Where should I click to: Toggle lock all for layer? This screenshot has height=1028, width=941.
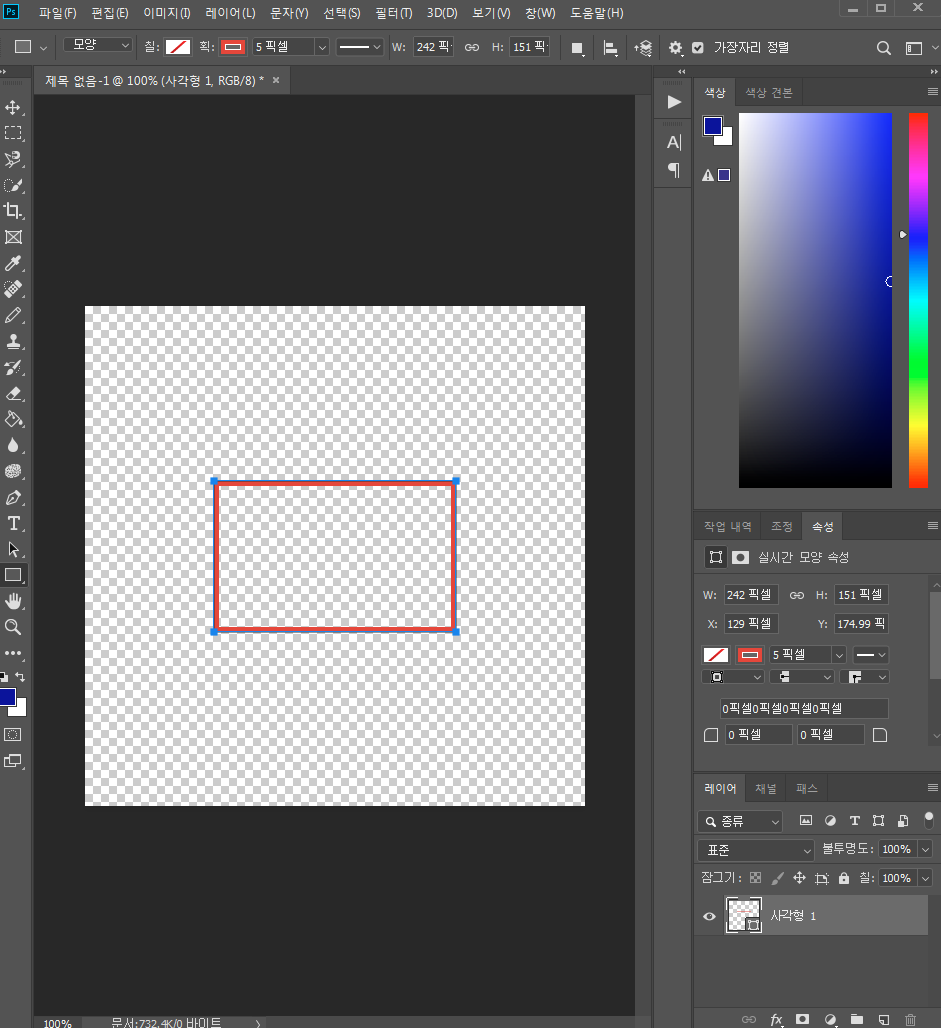[x=844, y=878]
